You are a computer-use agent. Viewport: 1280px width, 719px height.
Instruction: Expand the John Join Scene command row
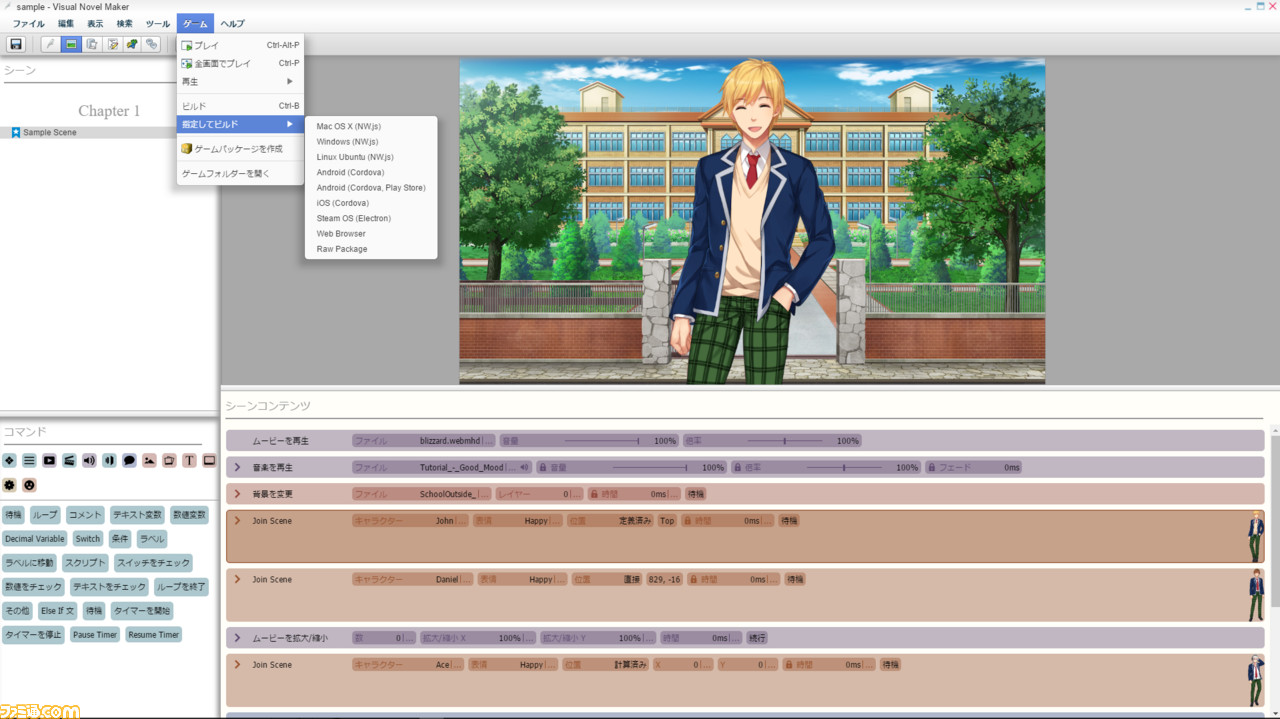237,521
